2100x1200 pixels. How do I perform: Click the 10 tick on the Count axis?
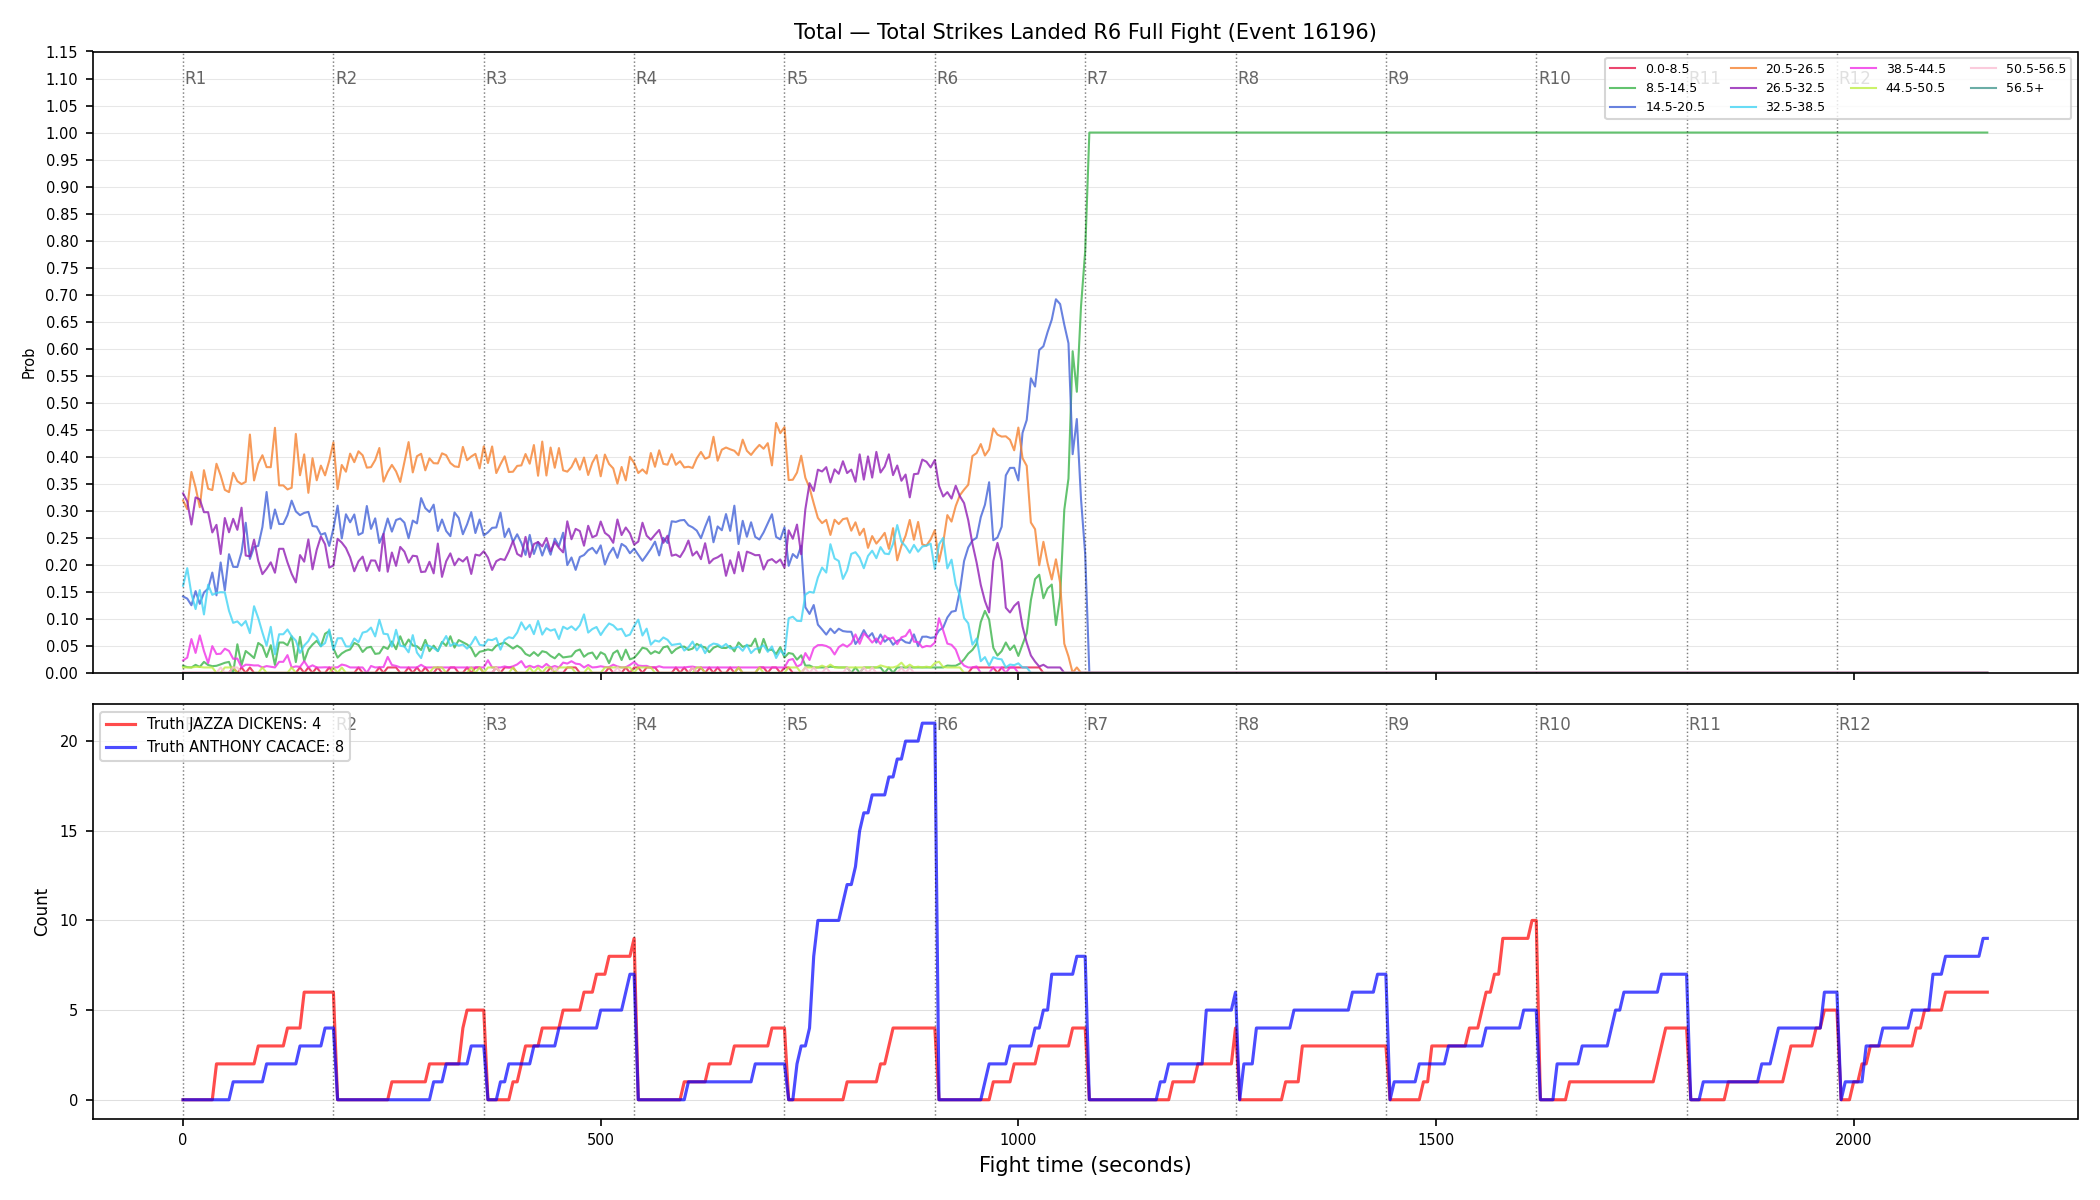[69, 920]
